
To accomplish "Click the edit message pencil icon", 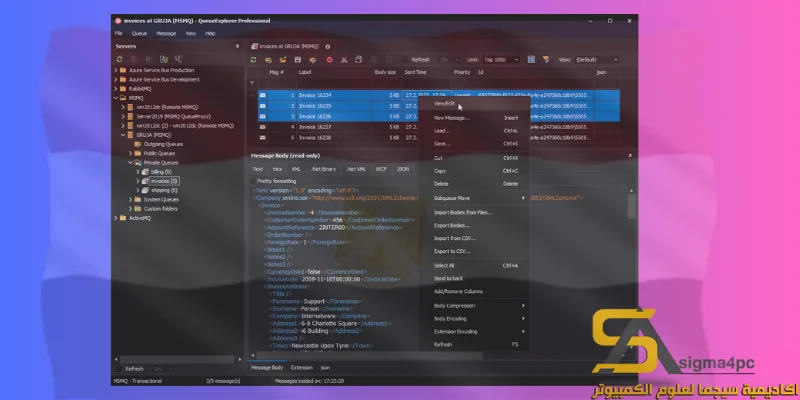I will (x=313, y=60).
